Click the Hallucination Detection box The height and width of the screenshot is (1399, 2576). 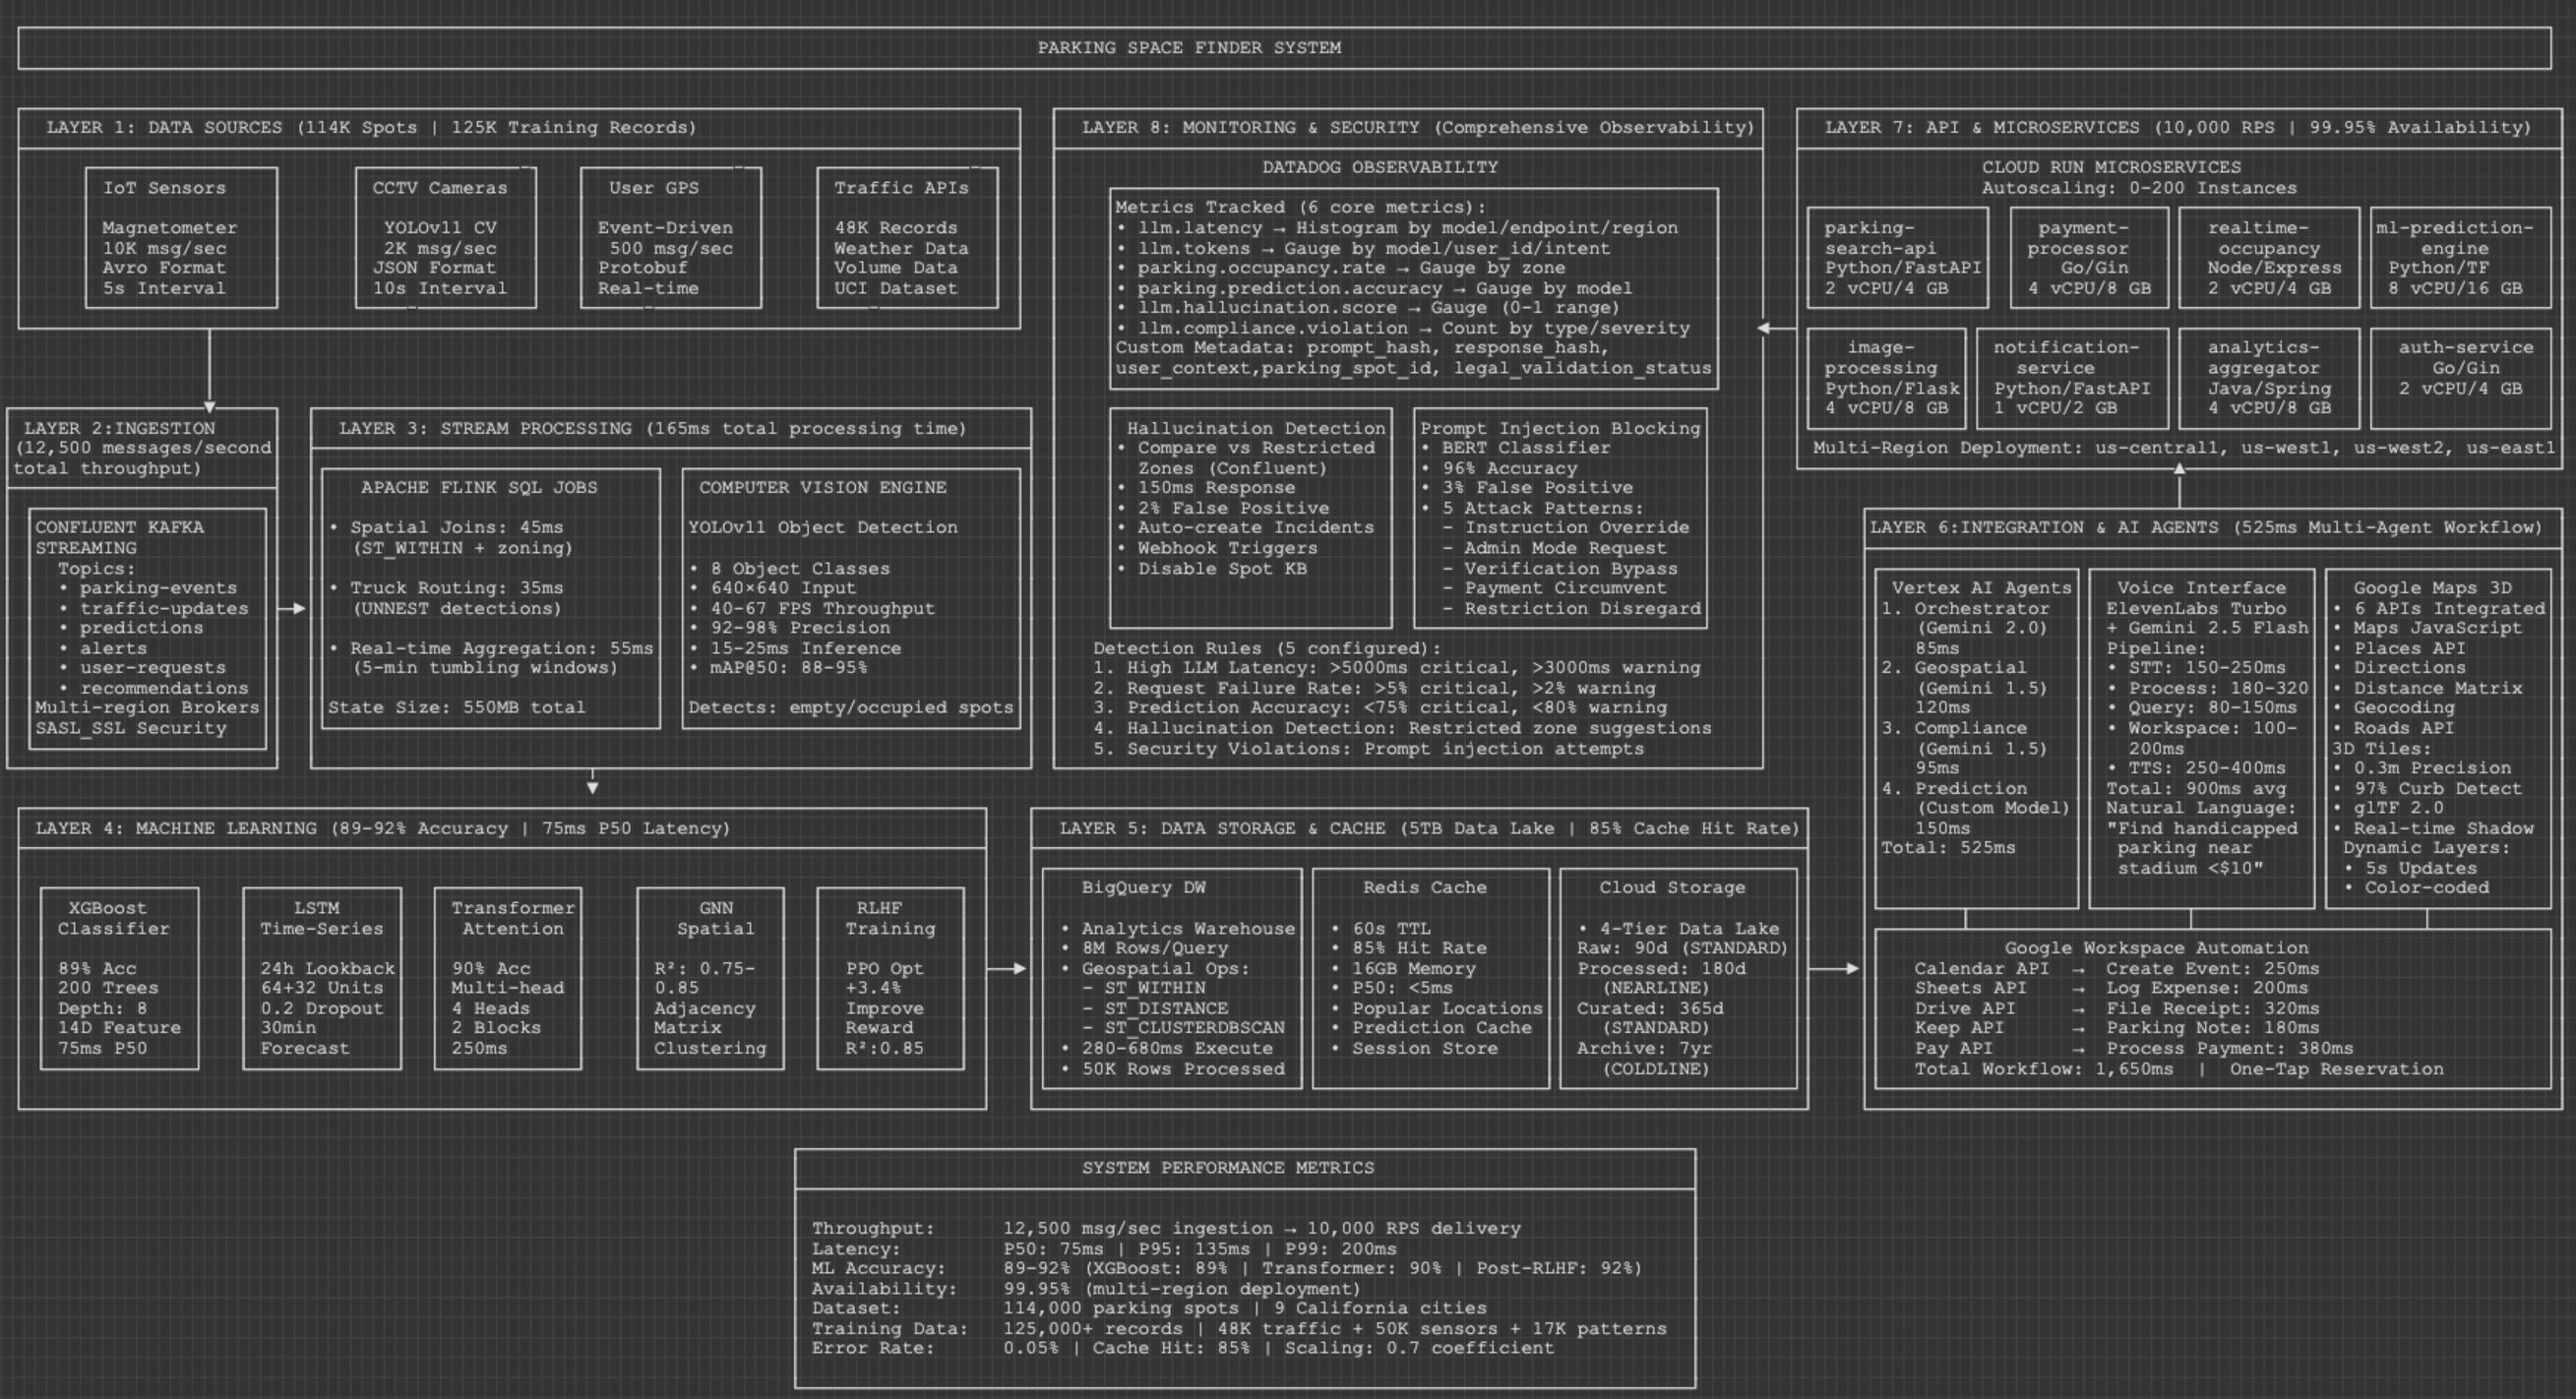pyautogui.click(x=1250, y=518)
